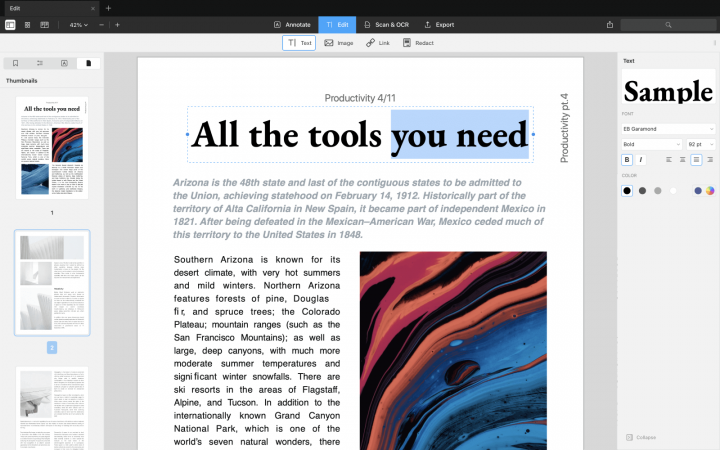Image resolution: width=720 pixels, height=450 pixels.
Task: Show the annotations sidebar tab
Action: (x=64, y=63)
